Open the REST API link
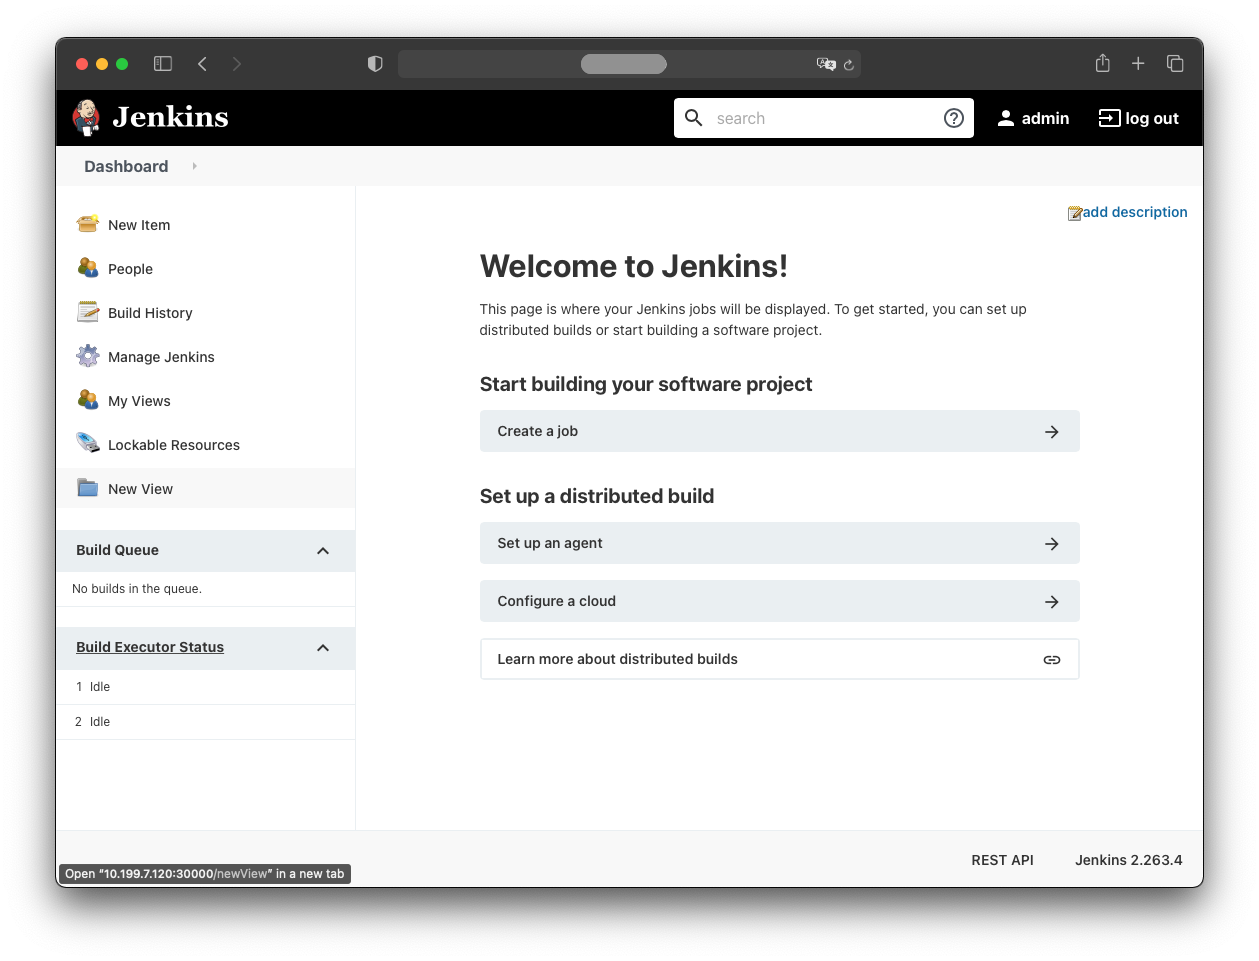The width and height of the screenshot is (1259, 961). 1002,859
